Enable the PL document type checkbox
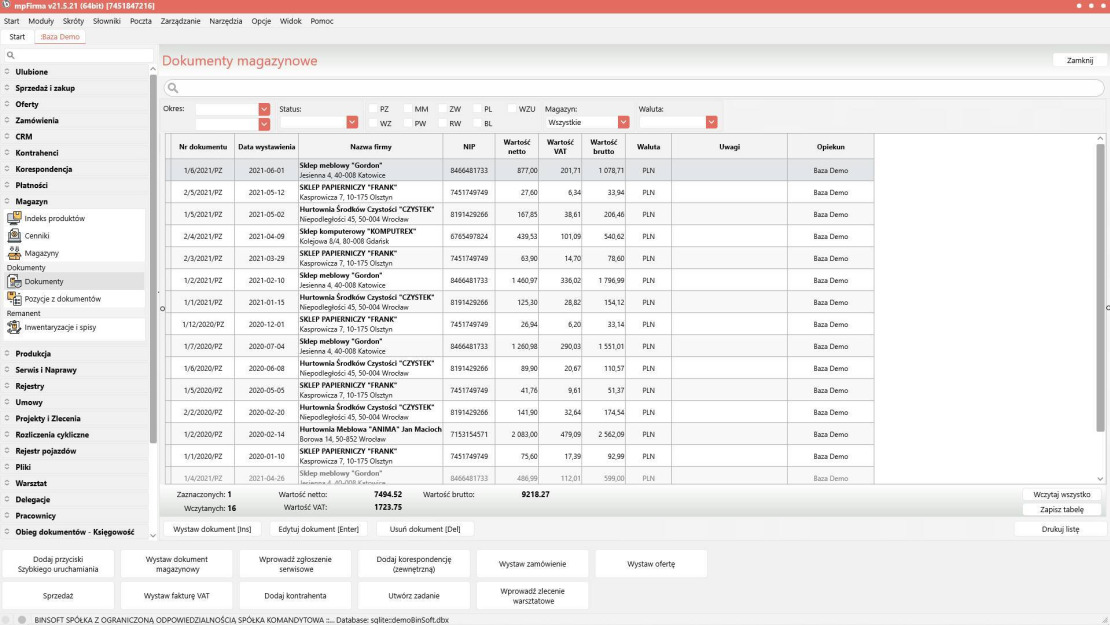The height and width of the screenshot is (625, 1110). point(477,109)
